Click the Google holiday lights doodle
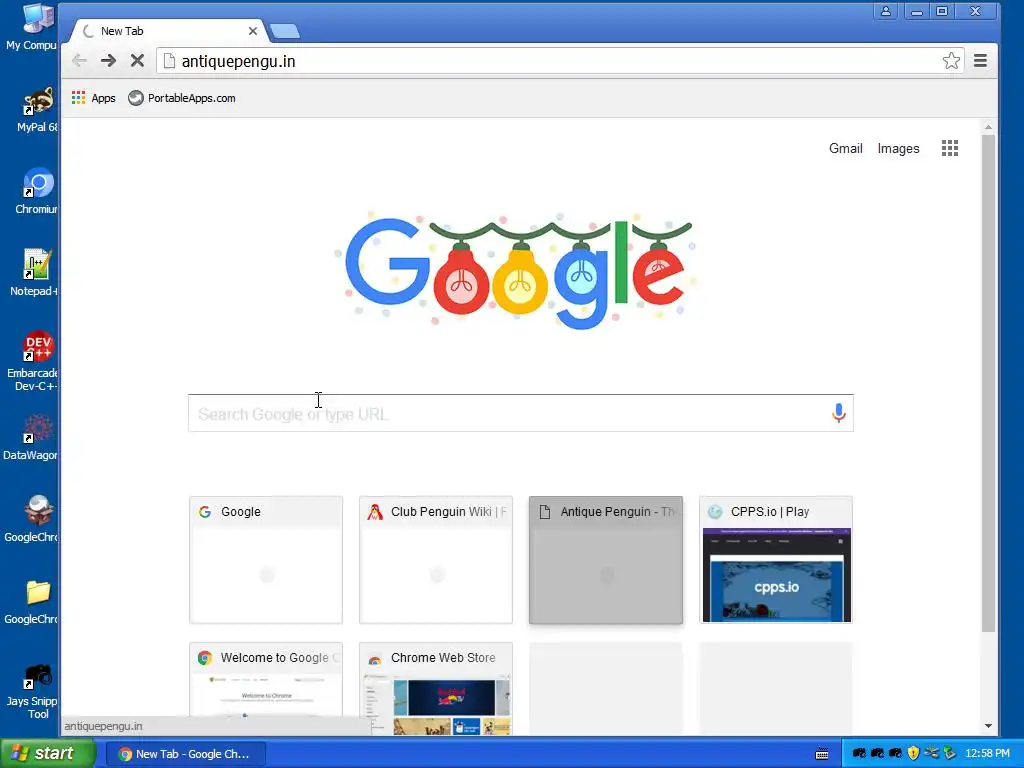 tap(516, 270)
